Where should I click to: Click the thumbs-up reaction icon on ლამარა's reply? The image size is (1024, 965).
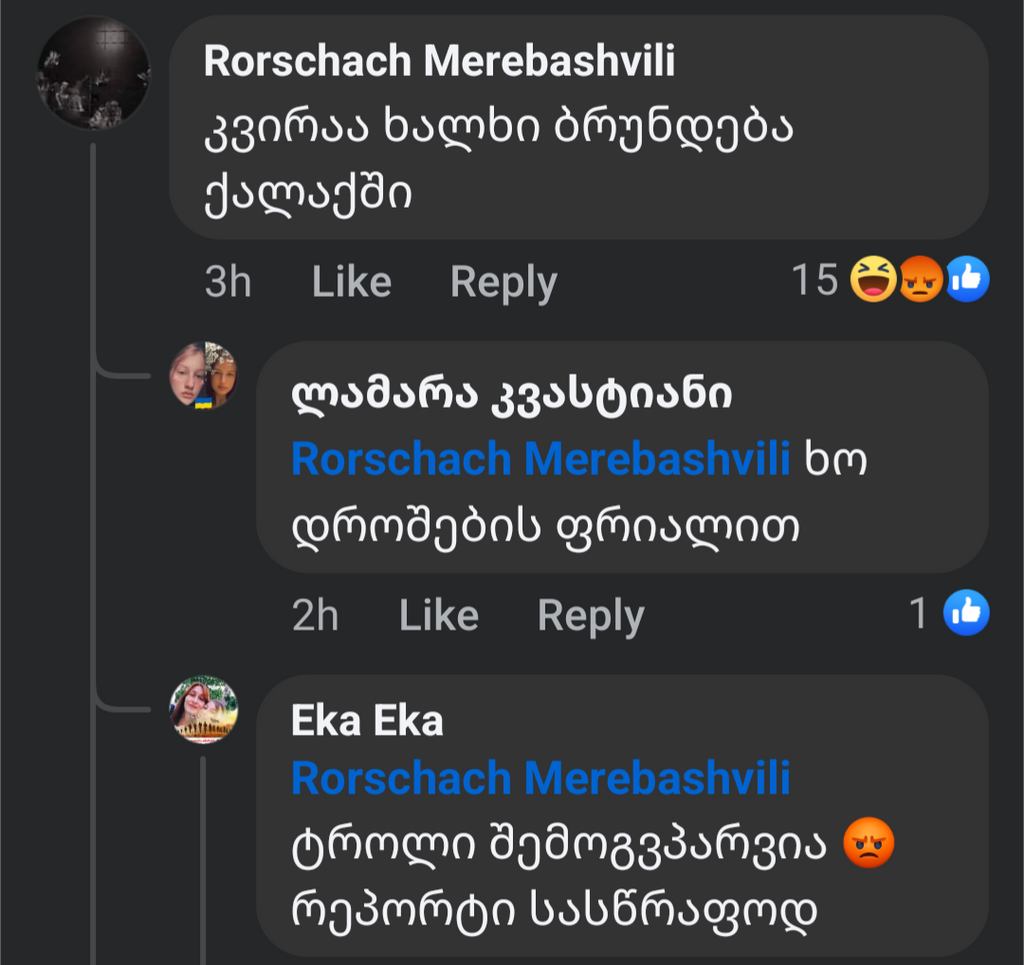967,612
